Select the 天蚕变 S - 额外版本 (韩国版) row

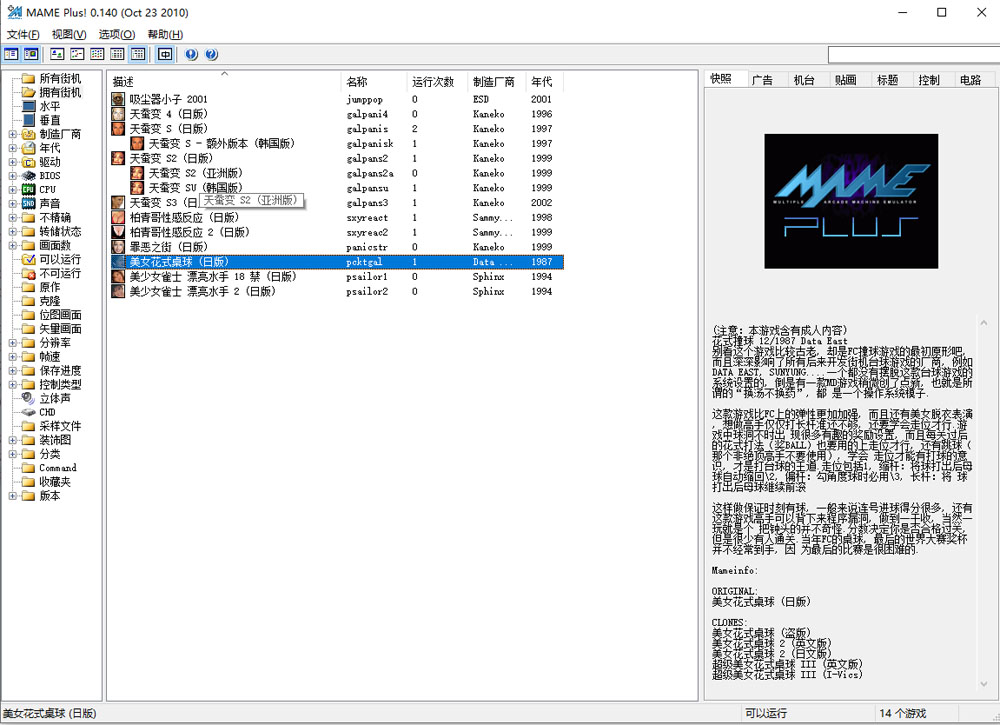(337, 143)
